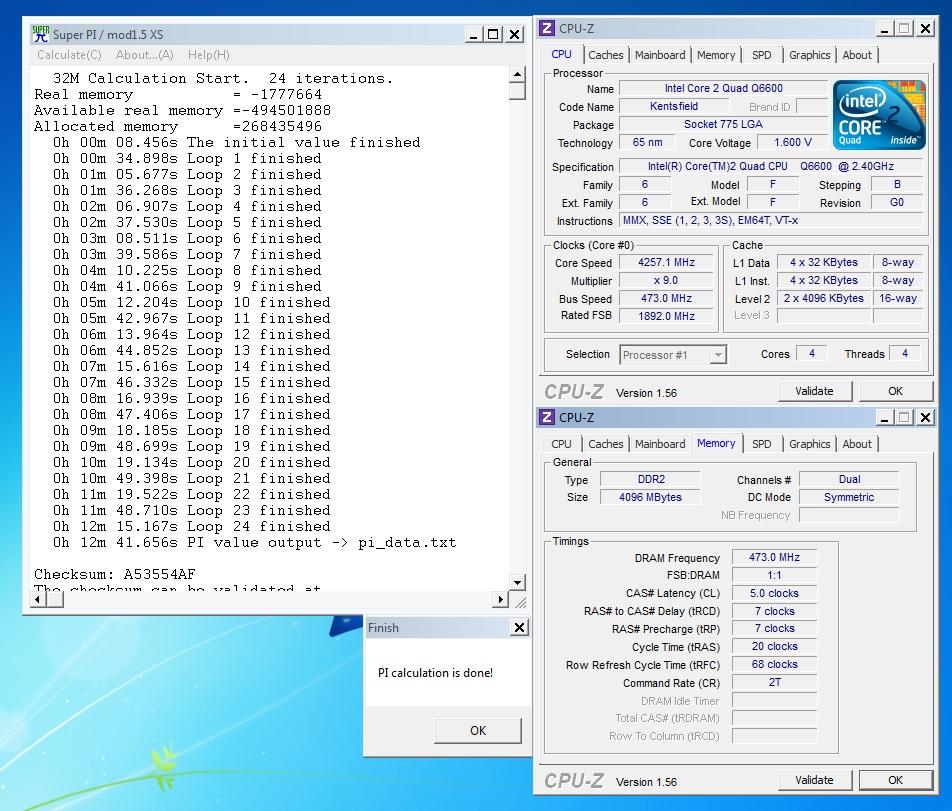Viewport: 952px width, 811px height.
Task: Click the Name field Intel Core 2 Quad Q6600
Action: point(723,89)
